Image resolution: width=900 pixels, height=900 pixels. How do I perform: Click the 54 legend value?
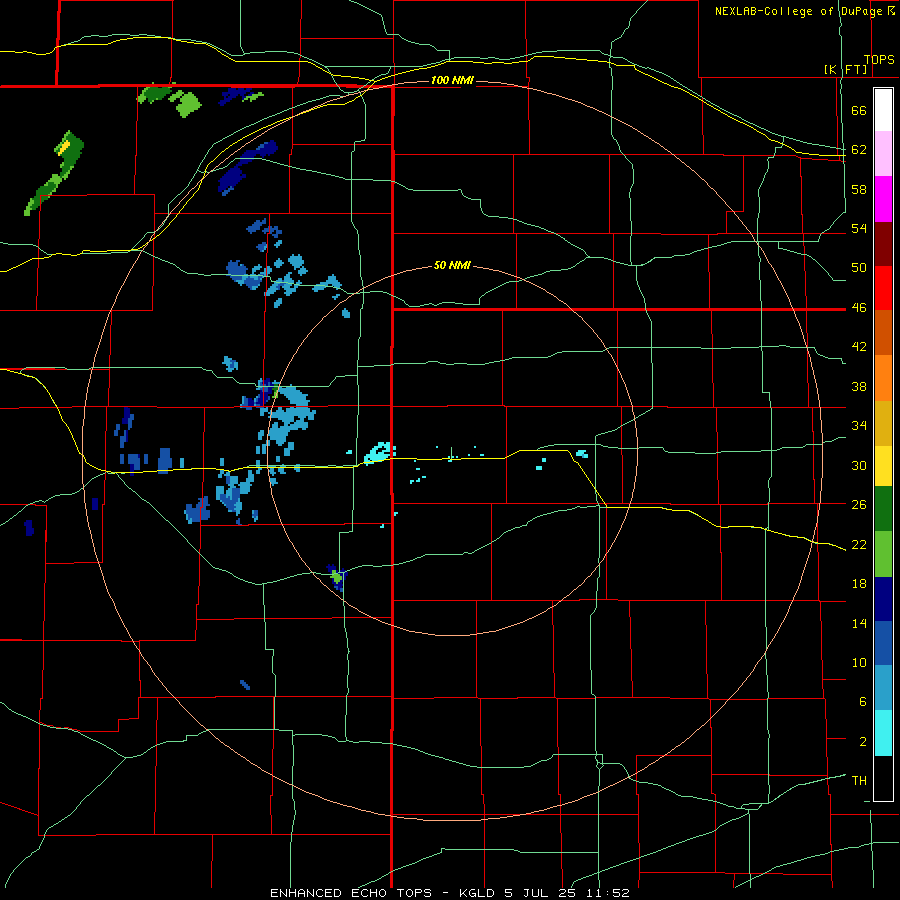[x=859, y=228]
